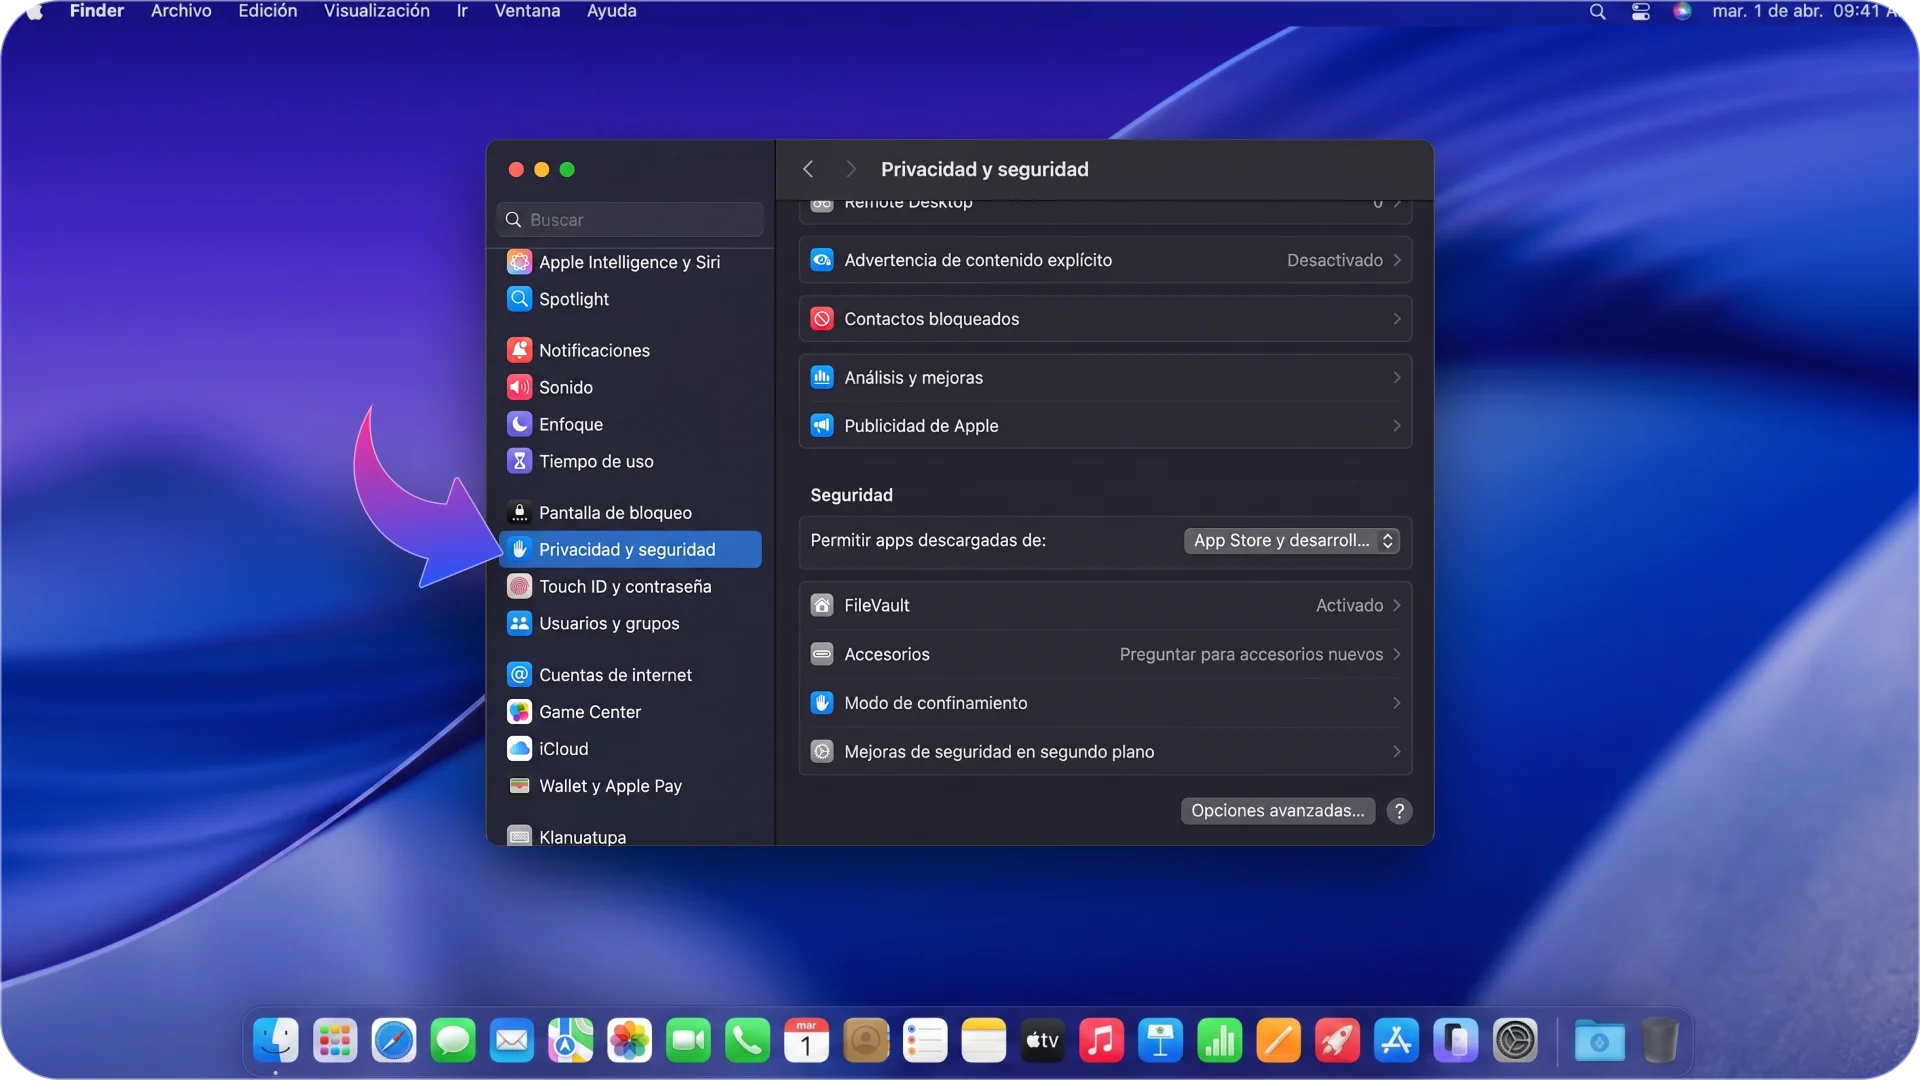Image resolution: width=1920 pixels, height=1080 pixels.
Task: Open Apple Music from the Dock
Action: pyautogui.click(x=1101, y=1041)
